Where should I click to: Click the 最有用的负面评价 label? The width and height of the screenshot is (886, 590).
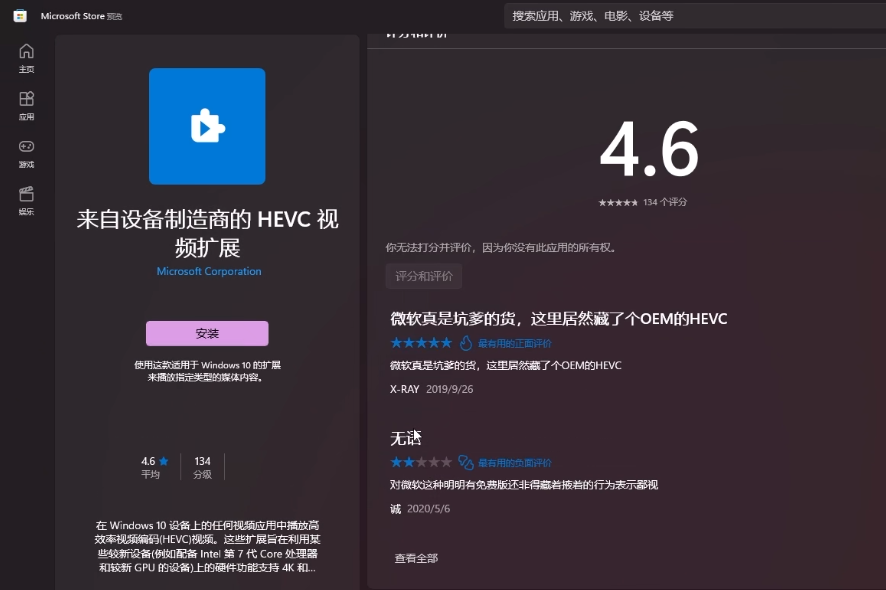[515, 463]
